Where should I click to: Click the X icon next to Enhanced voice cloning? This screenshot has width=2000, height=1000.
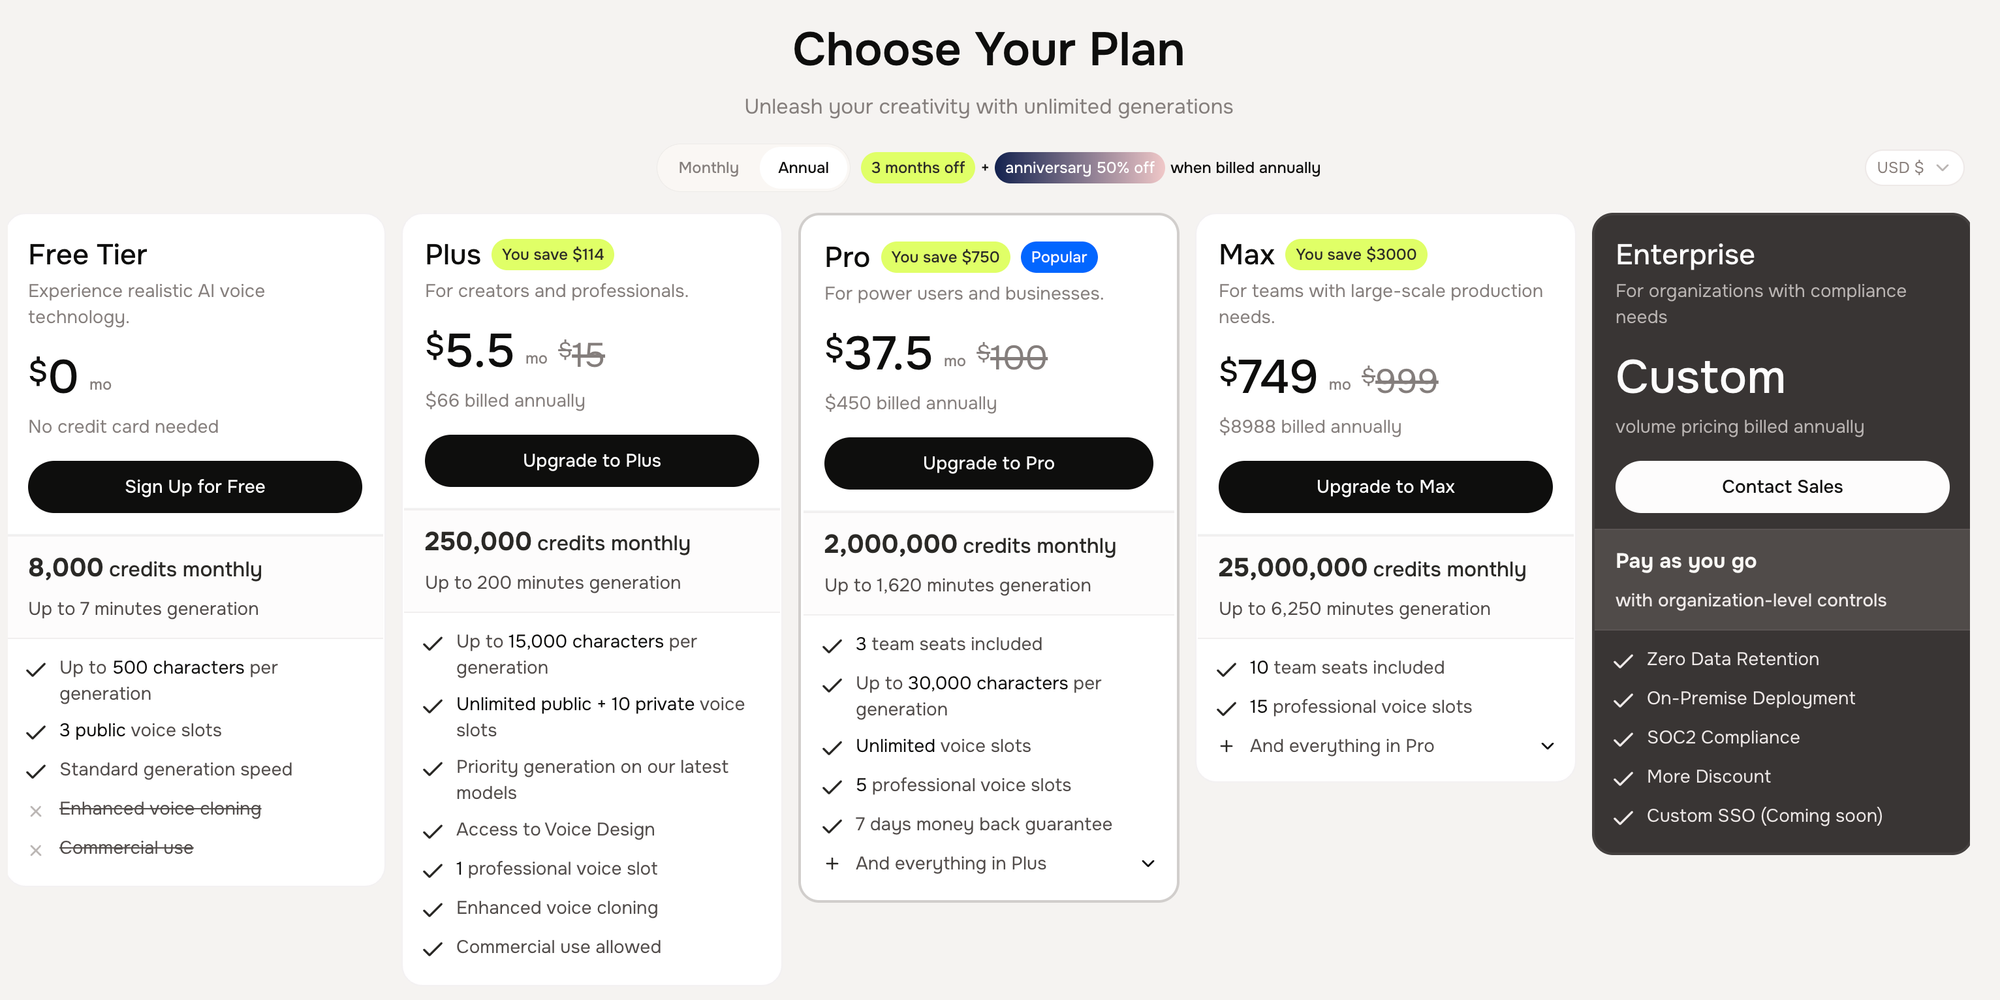click(x=36, y=811)
